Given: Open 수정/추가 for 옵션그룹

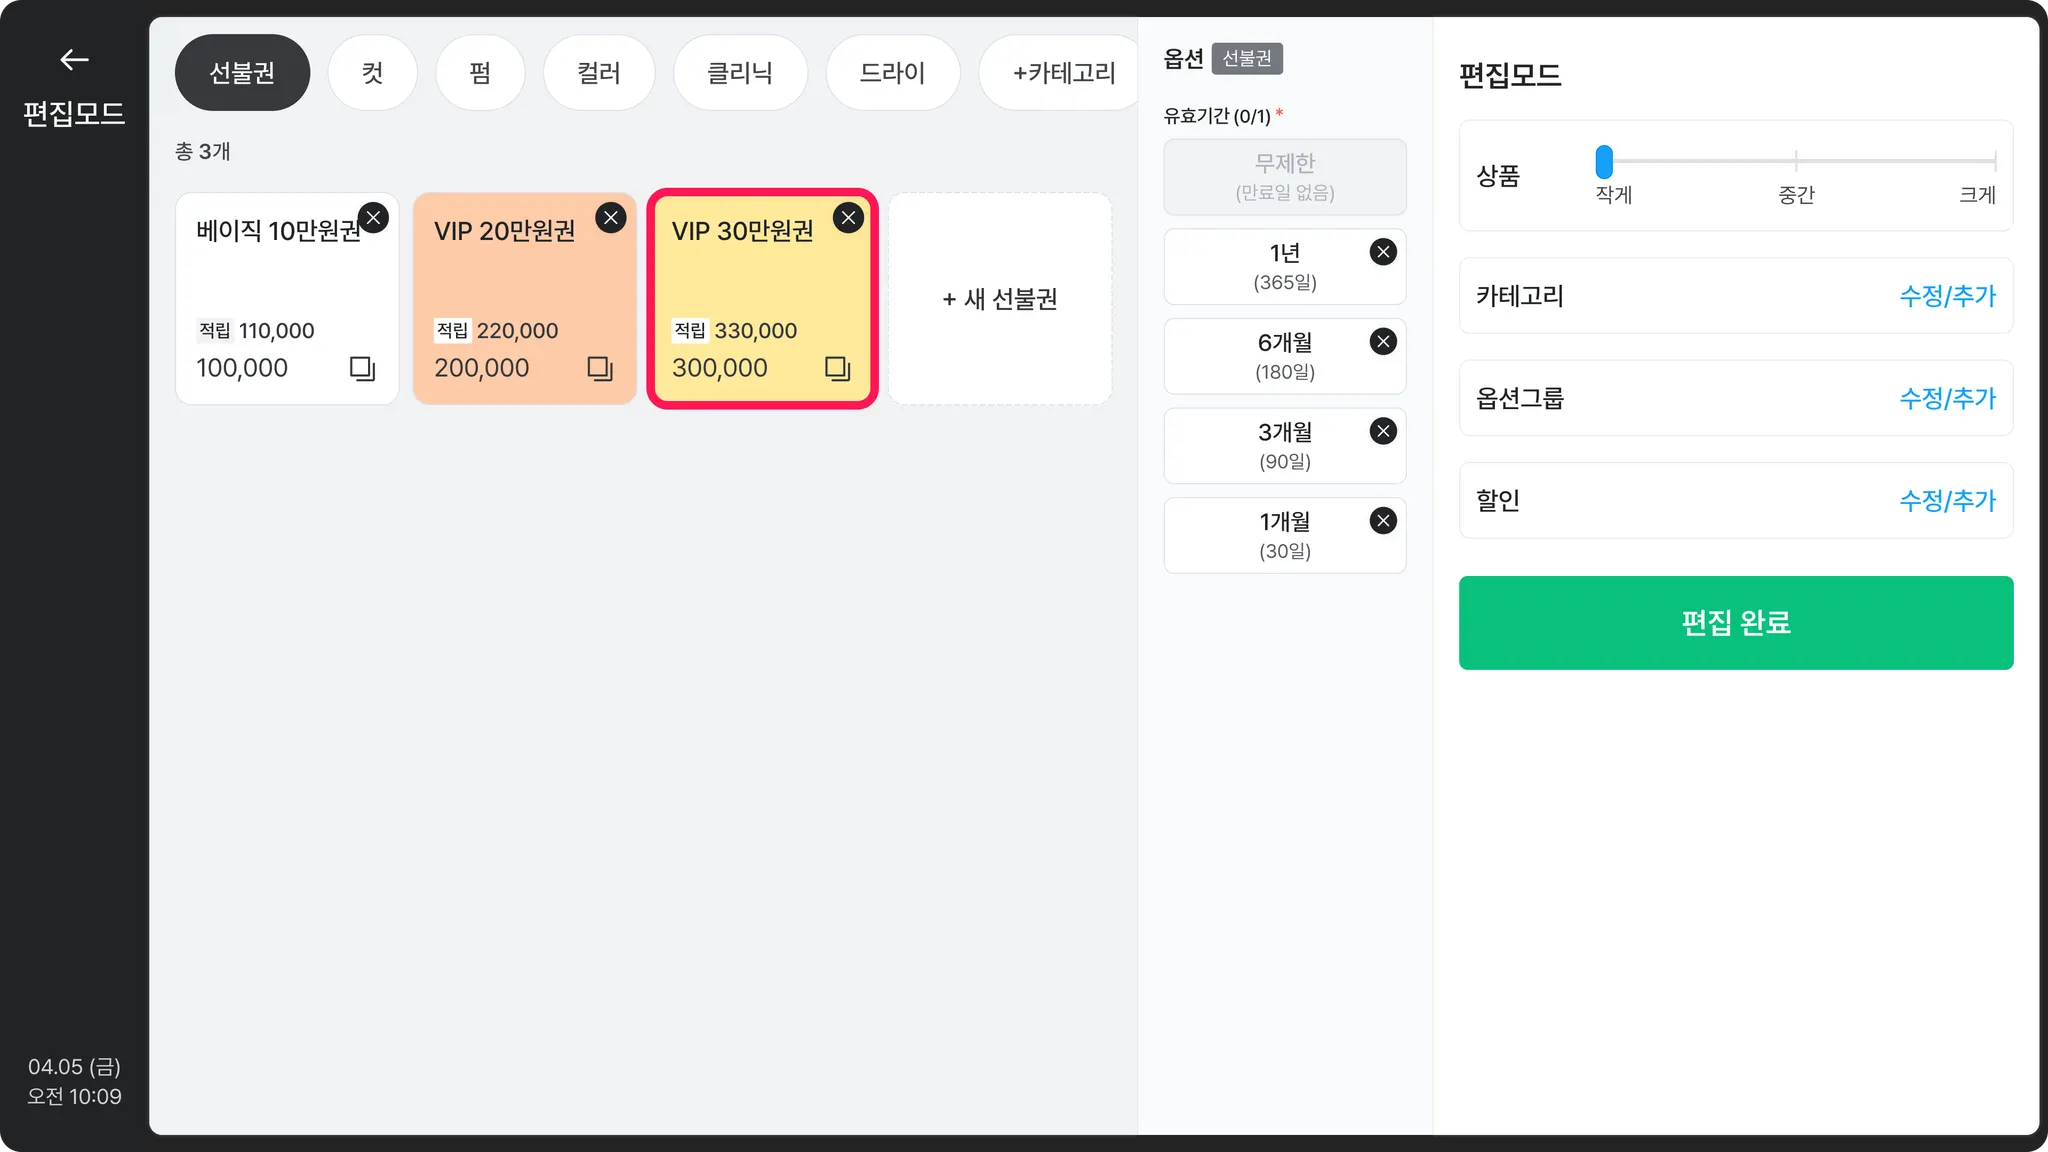Looking at the screenshot, I should 1946,398.
